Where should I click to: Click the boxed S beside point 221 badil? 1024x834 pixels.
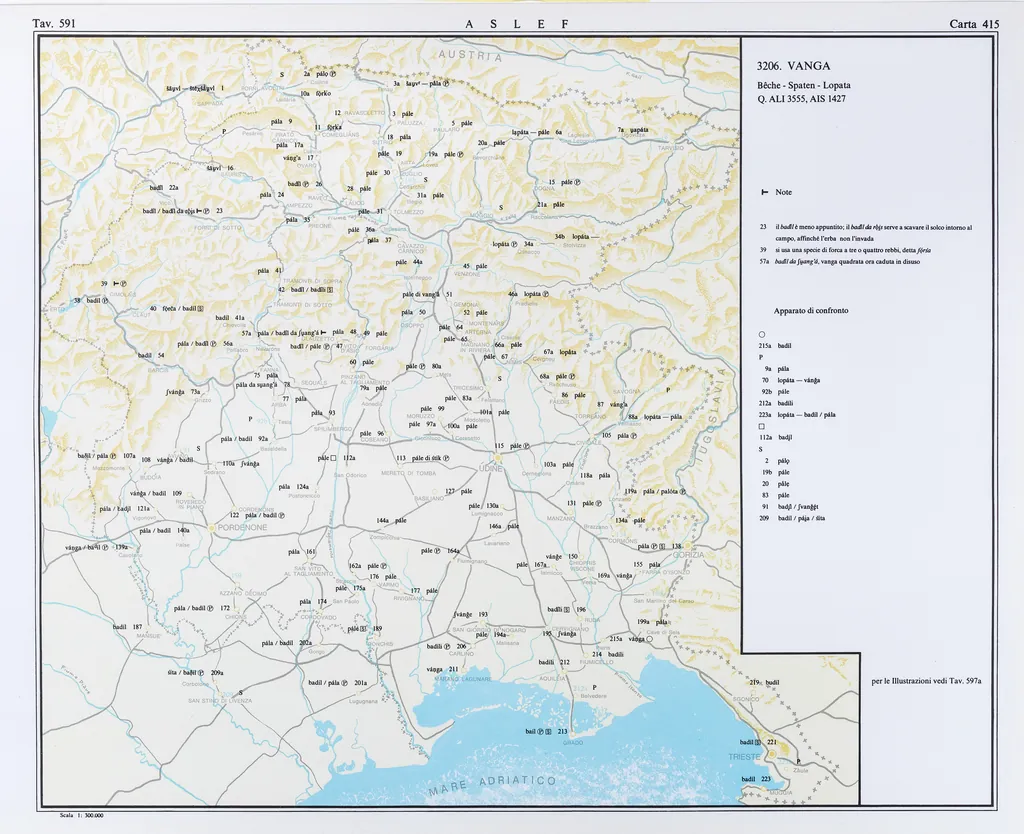pyautogui.click(x=759, y=742)
